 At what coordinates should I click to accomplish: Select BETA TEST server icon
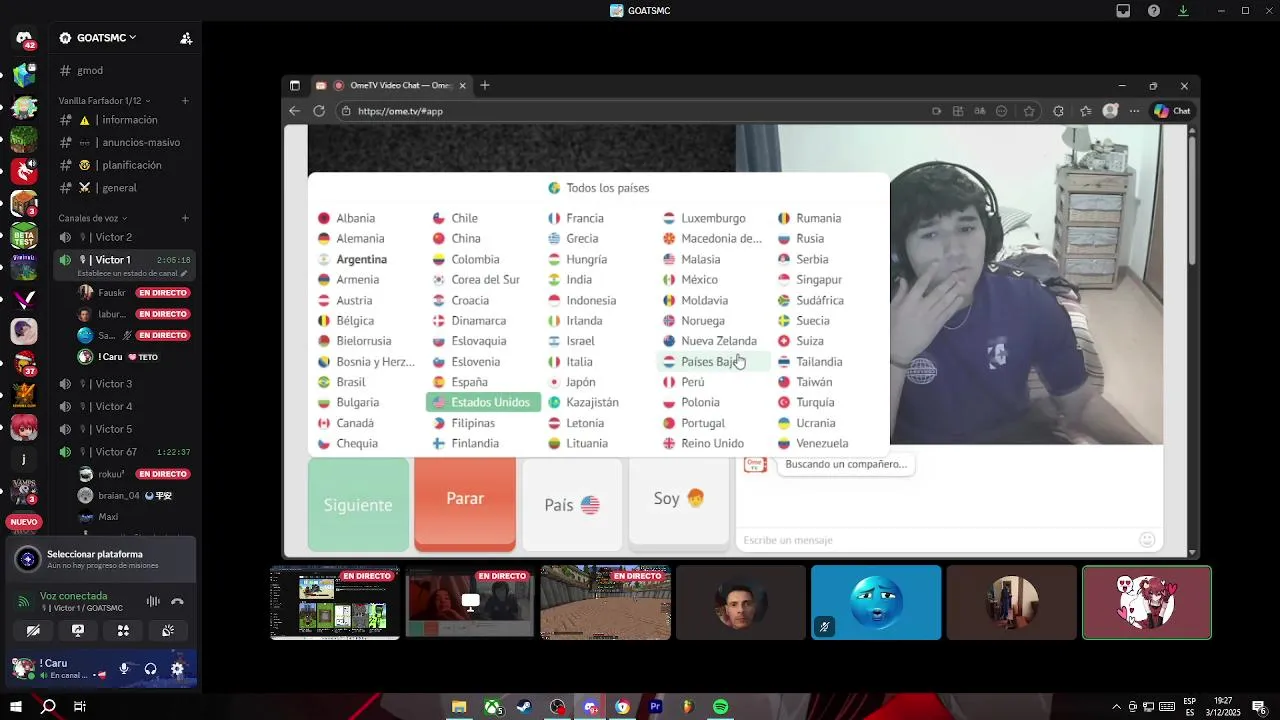(24, 236)
